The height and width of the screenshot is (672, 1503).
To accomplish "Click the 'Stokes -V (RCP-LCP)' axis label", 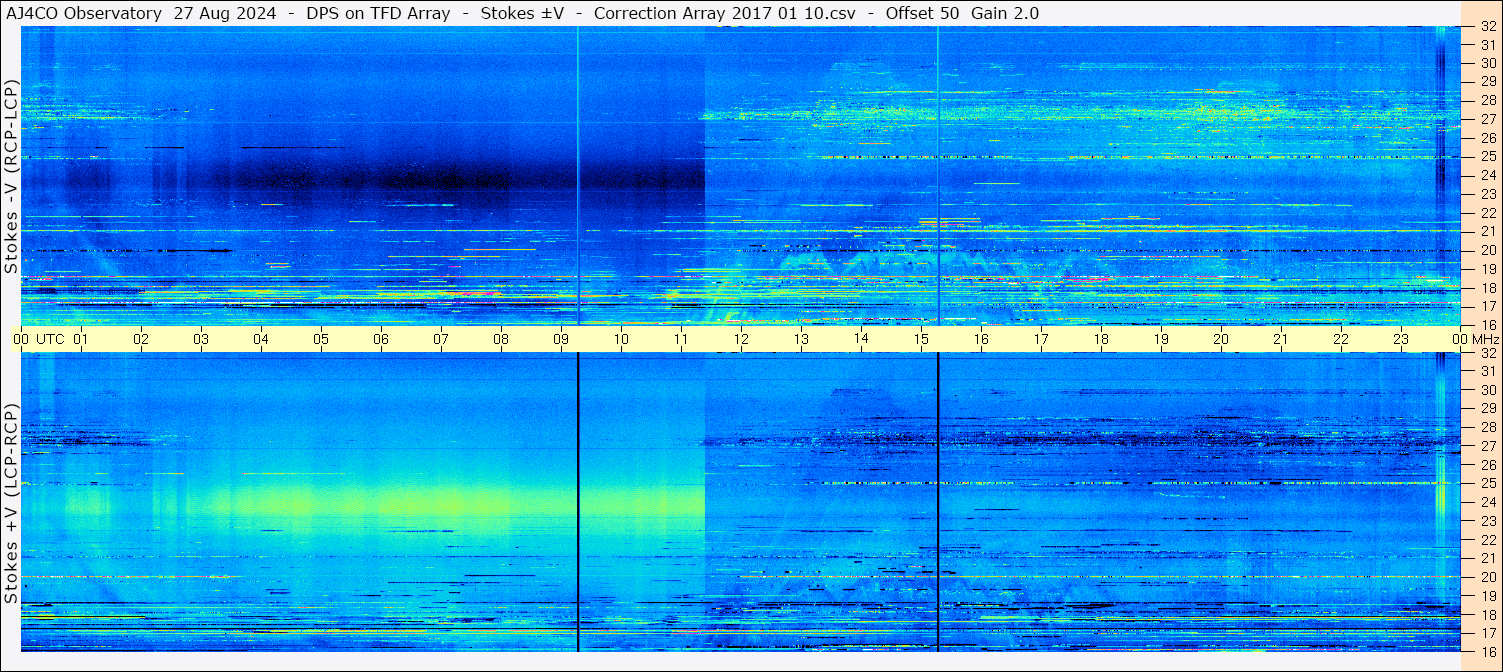I will coord(11,176).
